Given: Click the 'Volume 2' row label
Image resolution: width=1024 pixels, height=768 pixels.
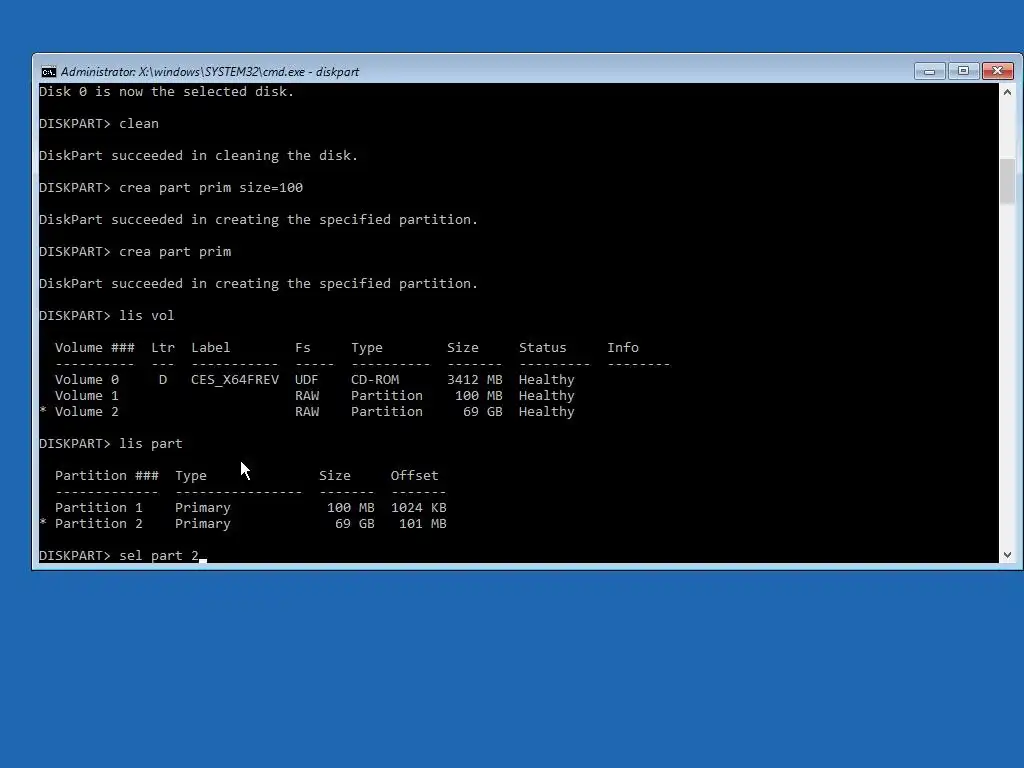Looking at the screenshot, I should coord(87,411).
